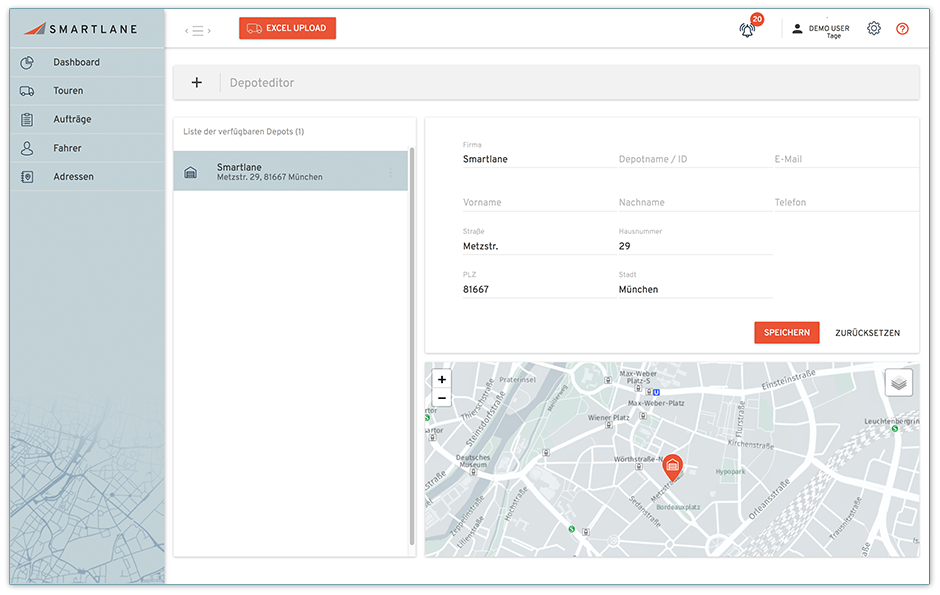Click the Nachname input field

point(695,203)
